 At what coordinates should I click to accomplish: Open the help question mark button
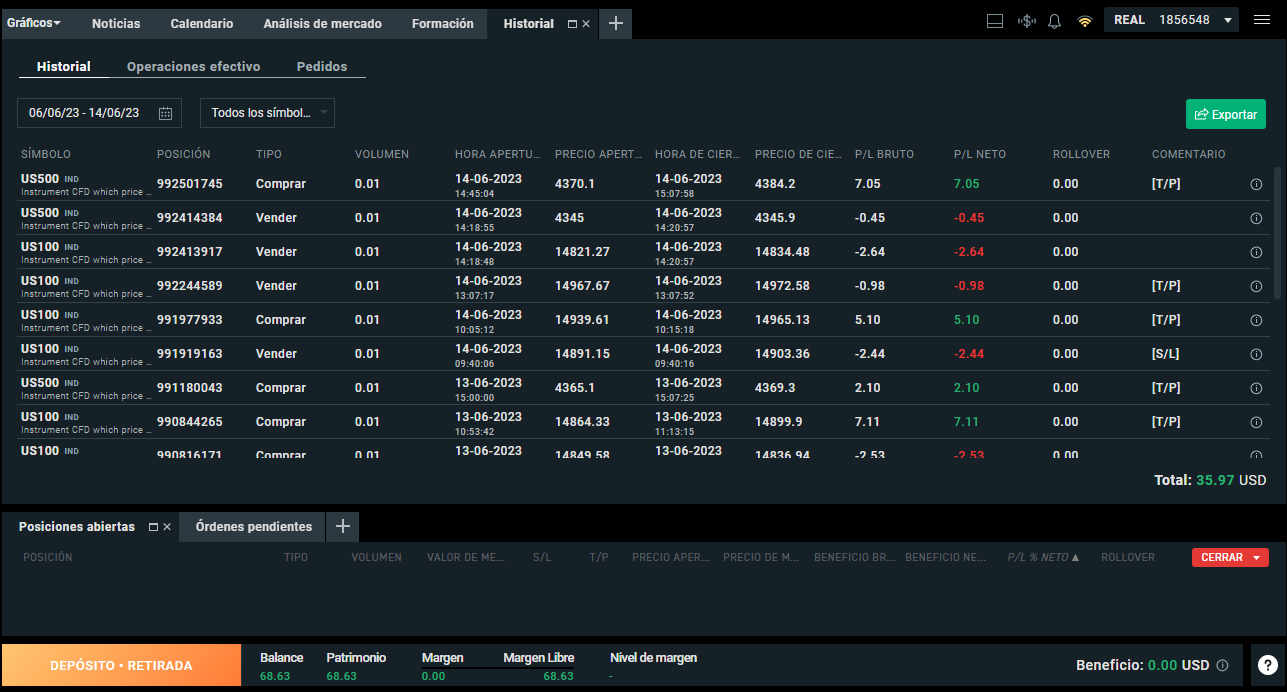[x=1268, y=664]
